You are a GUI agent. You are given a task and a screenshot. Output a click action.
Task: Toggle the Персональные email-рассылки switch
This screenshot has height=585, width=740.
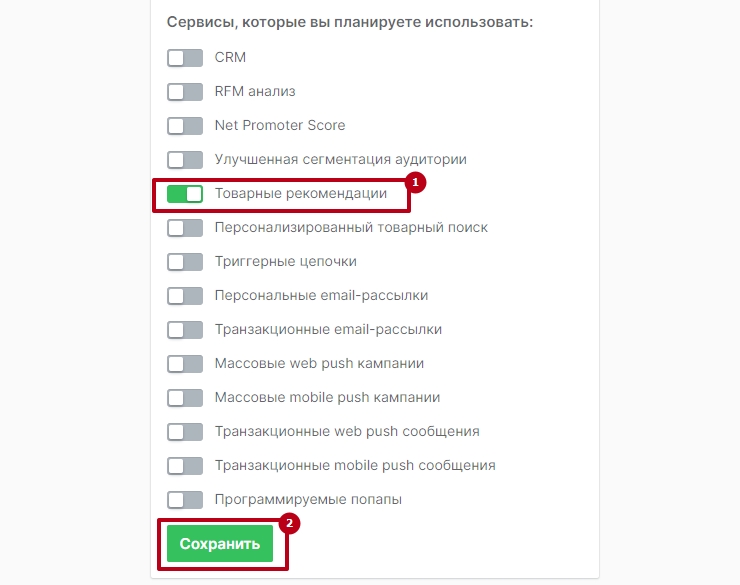pyautogui.click(x=185, y=296)
